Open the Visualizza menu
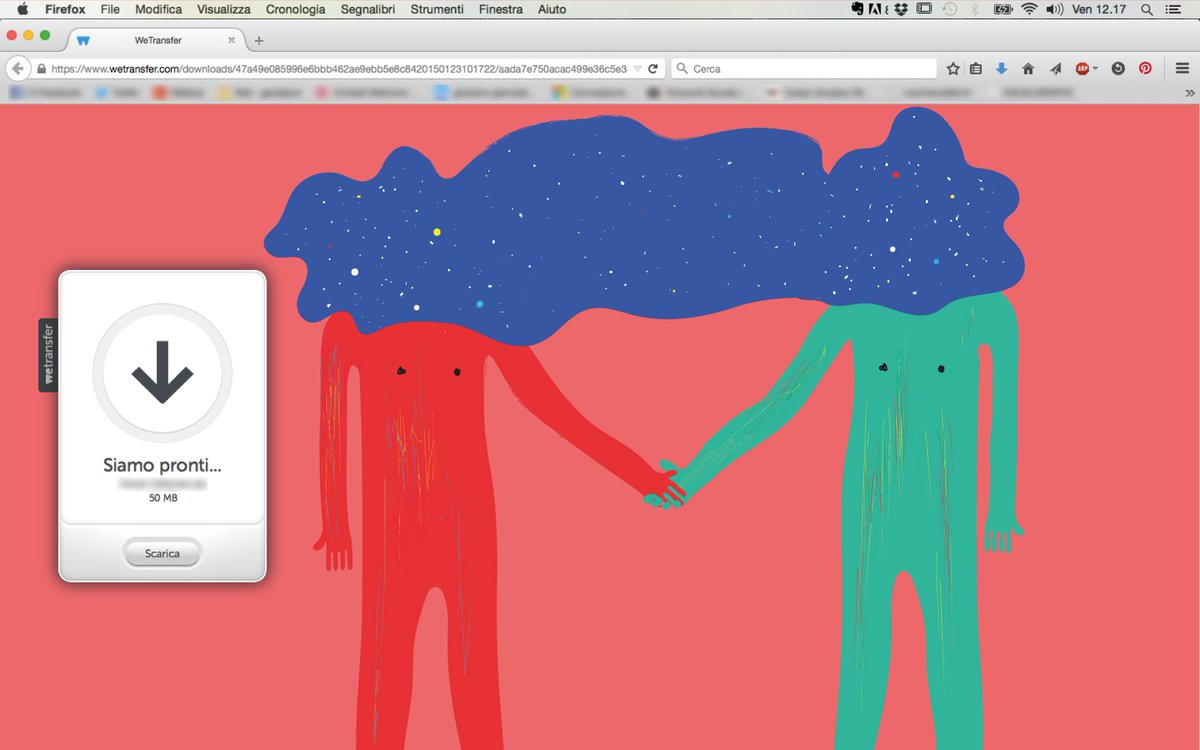 (x=224, y=9)
